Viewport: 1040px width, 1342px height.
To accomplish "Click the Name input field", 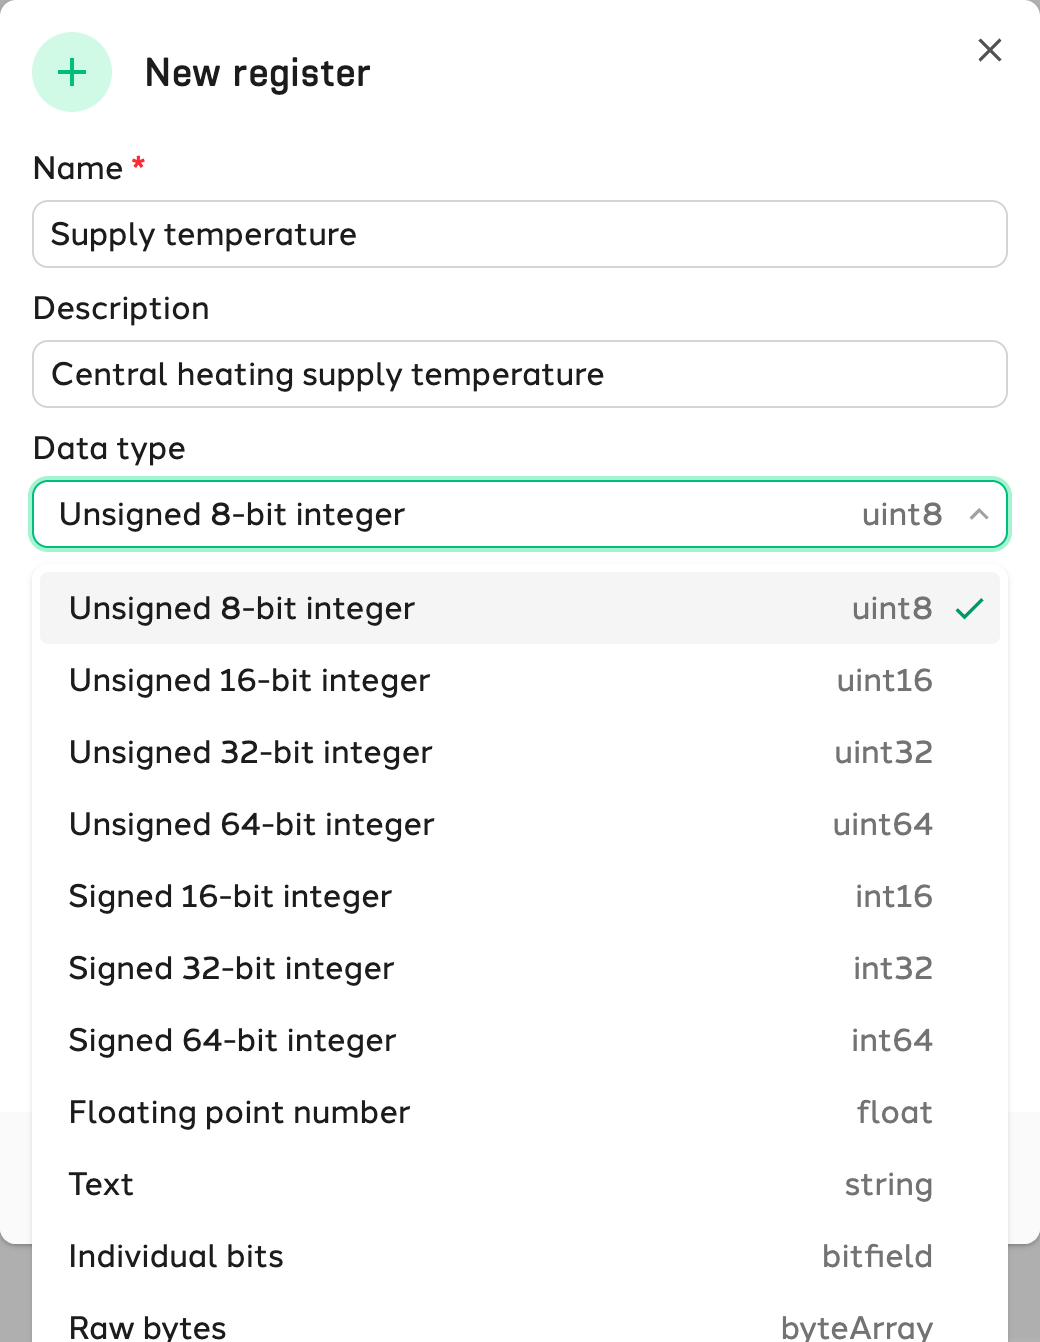I will tap(520, 234).
